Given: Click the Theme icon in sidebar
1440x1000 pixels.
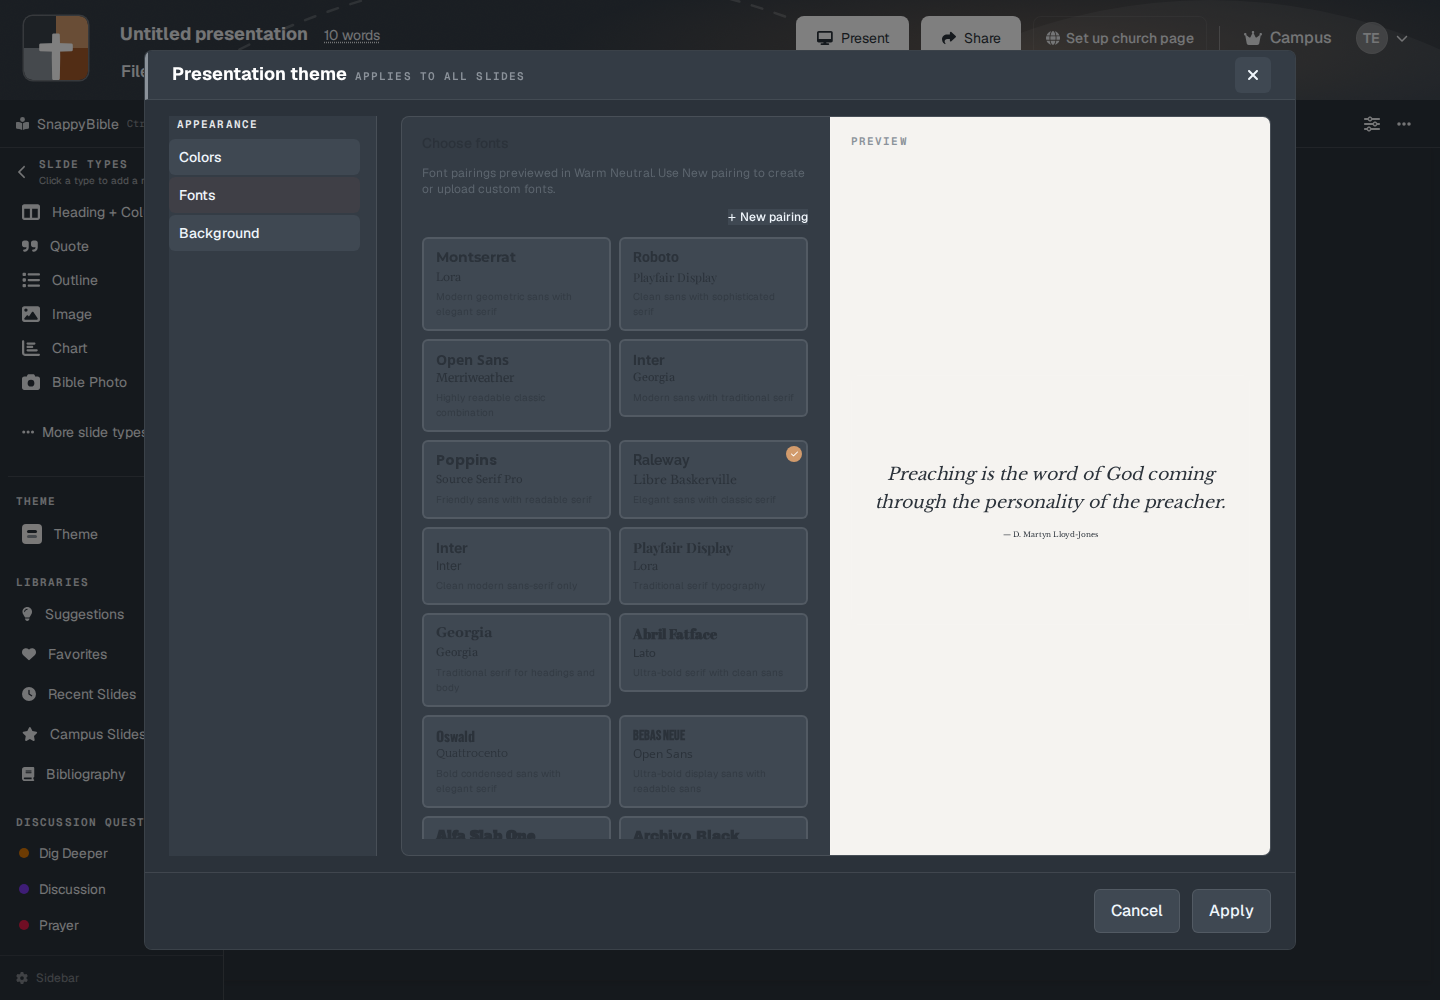Looking at the screenshot, I should (x=32, y=534).
